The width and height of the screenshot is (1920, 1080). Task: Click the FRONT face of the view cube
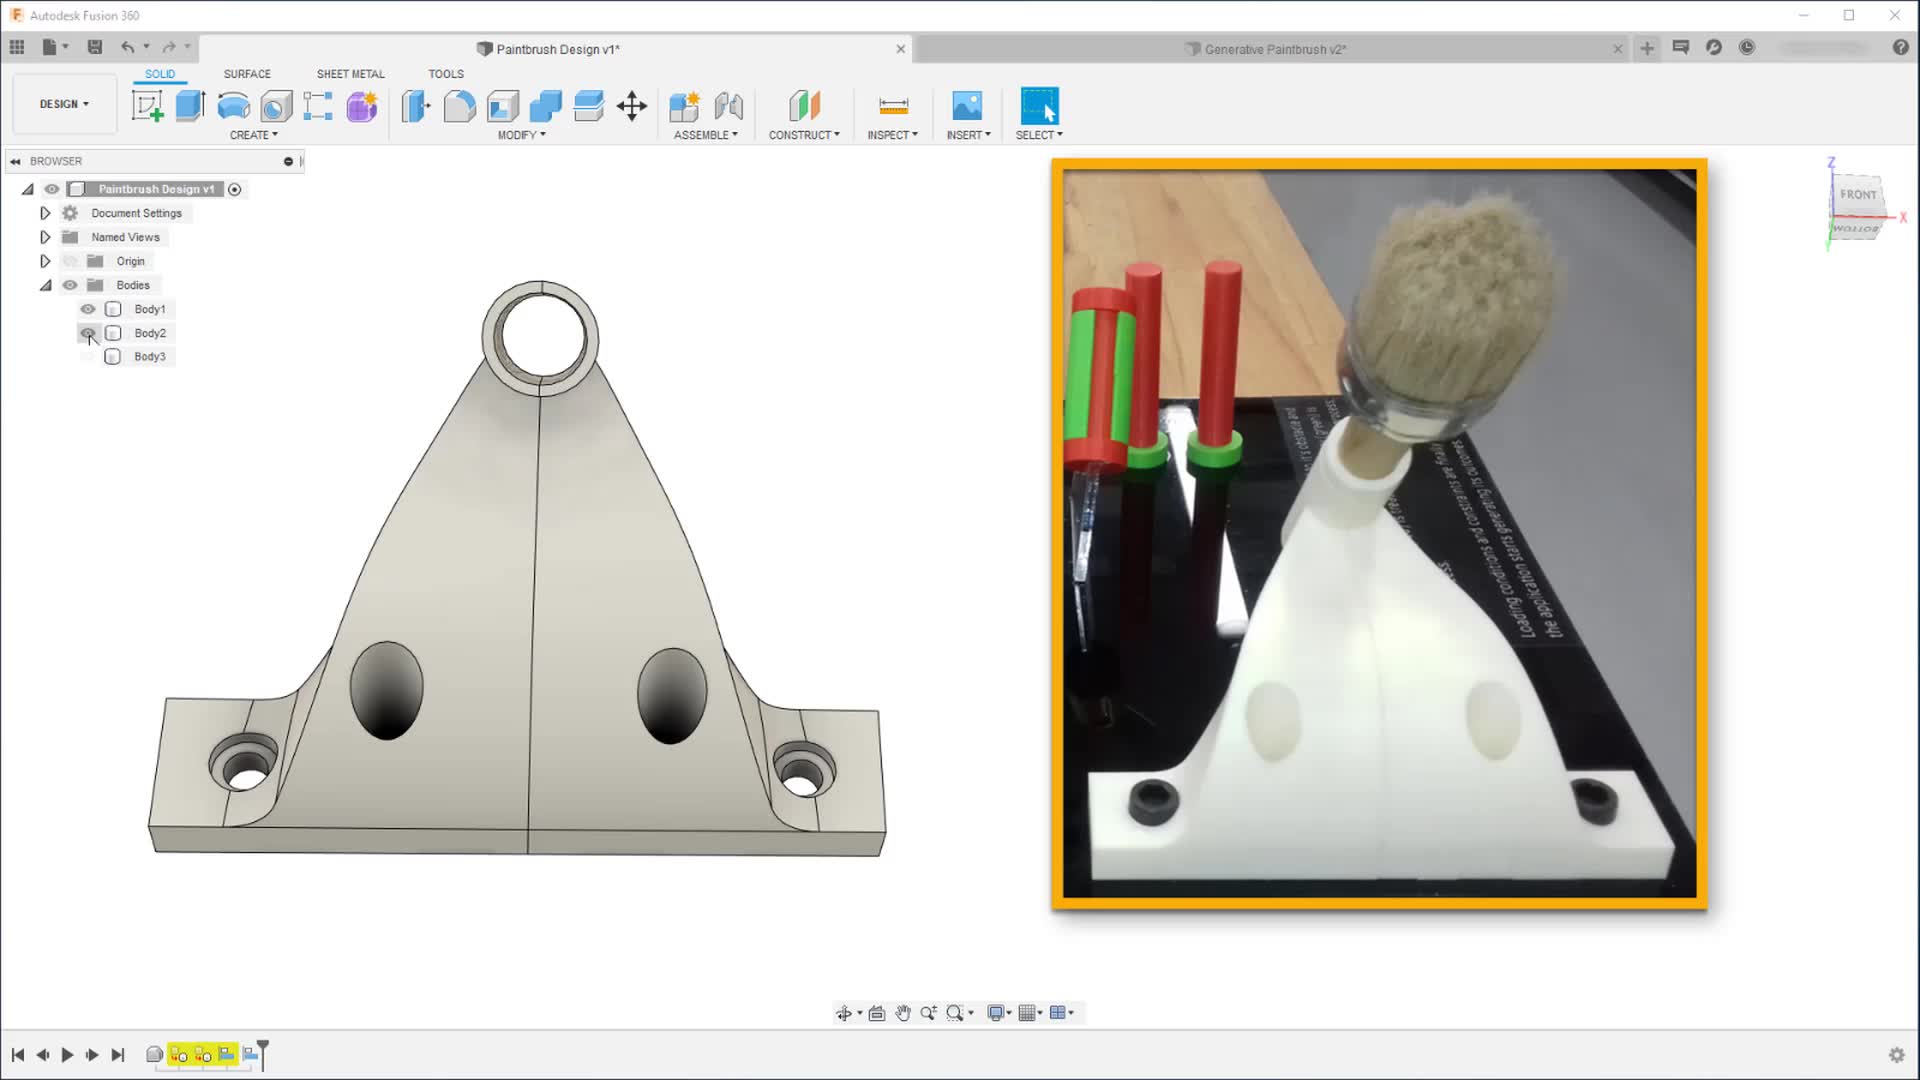(1857, 195)
